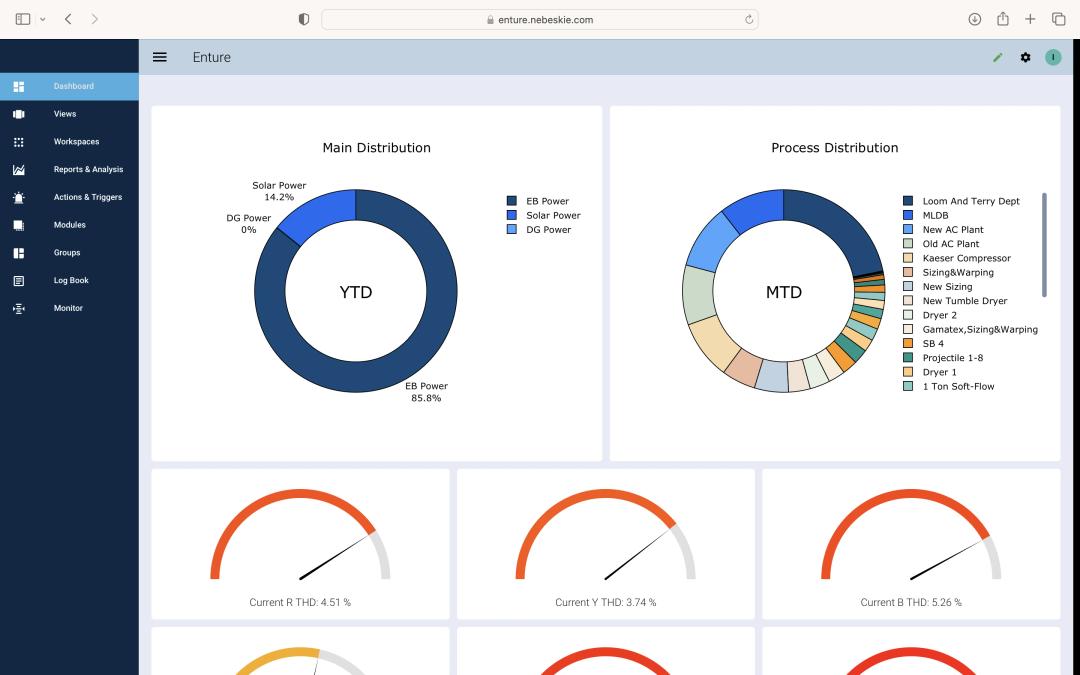Open Actions & Triggers menu item
Screen dimensions: 1080x675
coord(69,198)
